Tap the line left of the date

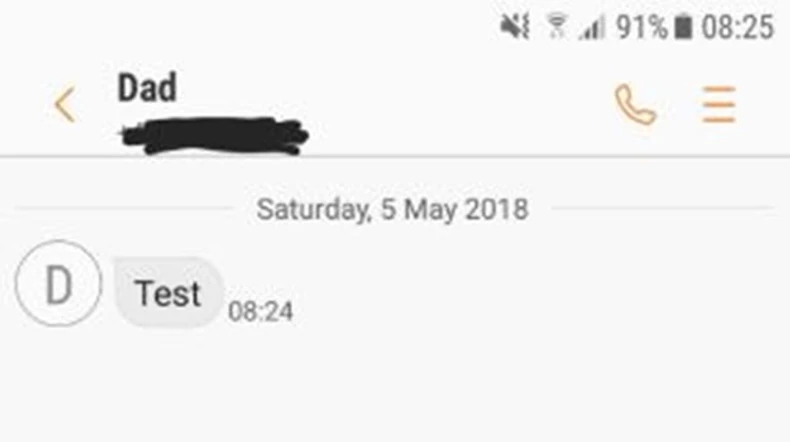(x=124, y=207)
